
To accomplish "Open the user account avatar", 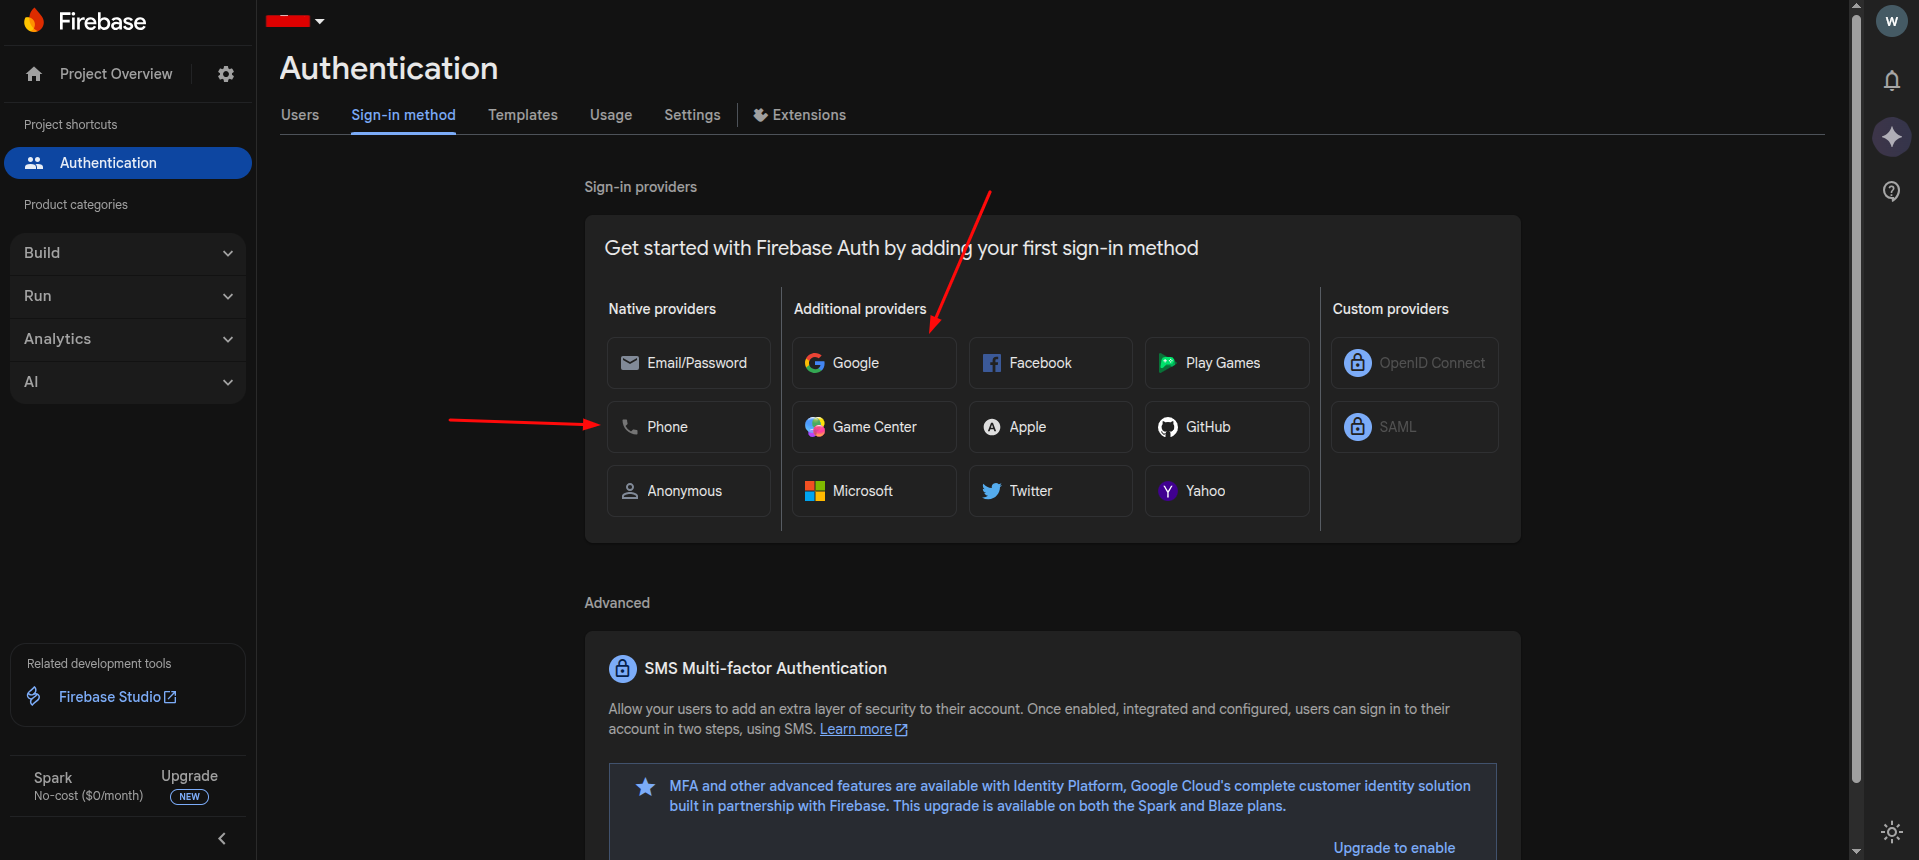I will [x=1891, y=21].
